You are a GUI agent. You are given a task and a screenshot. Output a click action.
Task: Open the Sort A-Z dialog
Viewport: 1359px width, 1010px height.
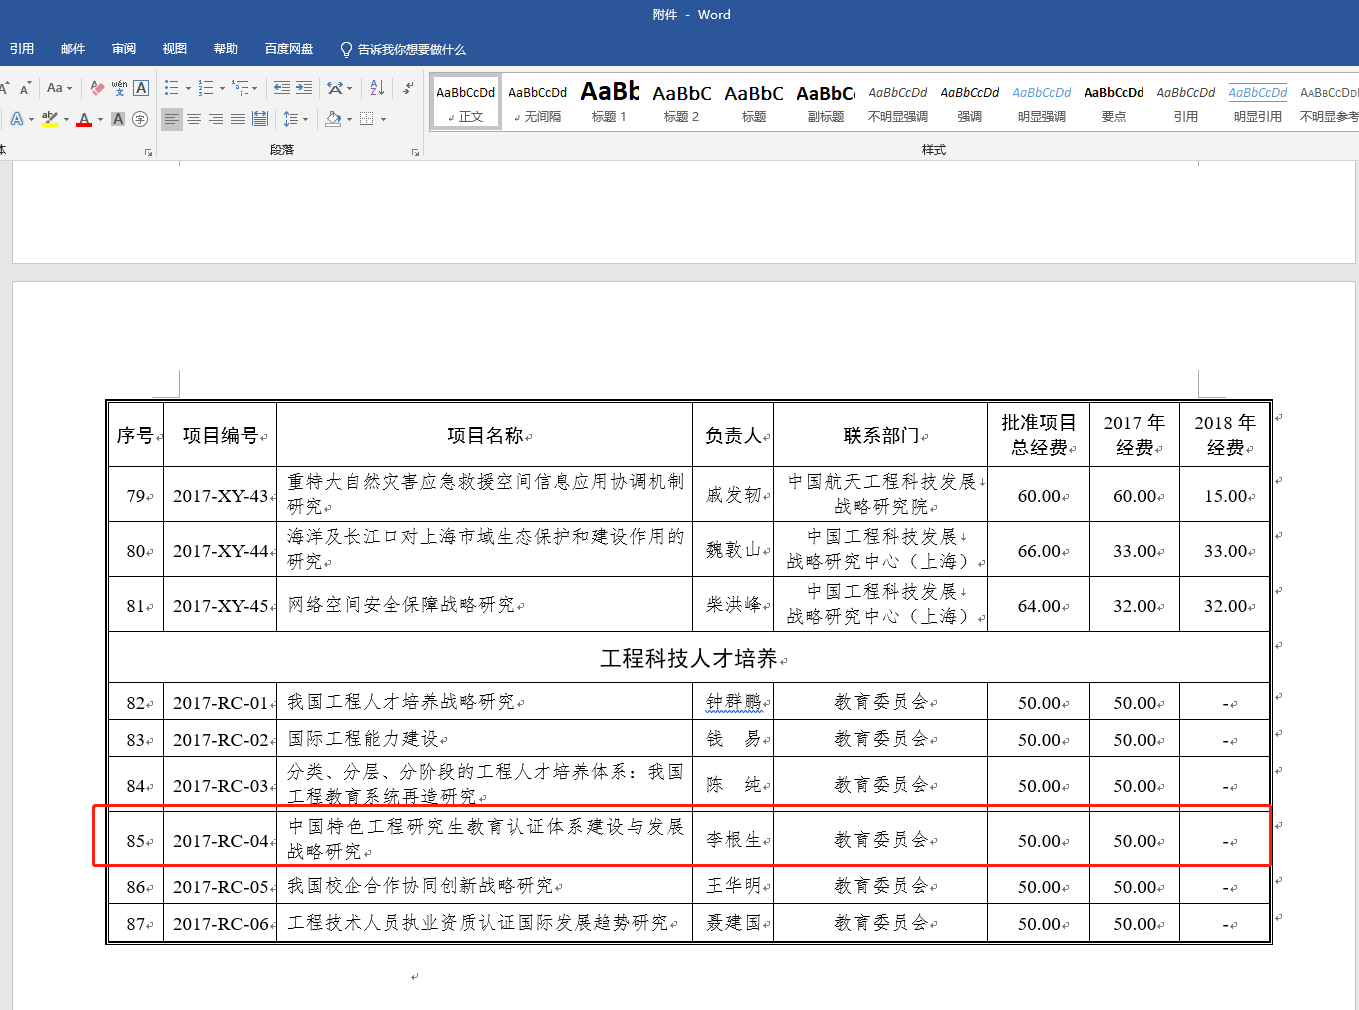pos(377,88)
